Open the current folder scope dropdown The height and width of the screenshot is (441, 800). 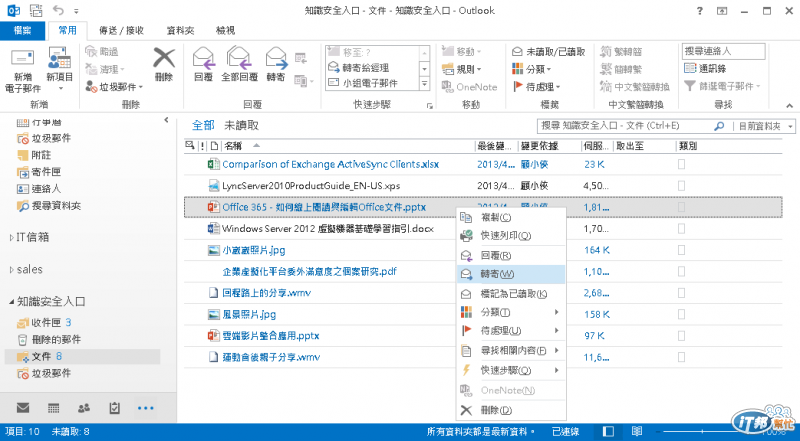pos(764,126)
